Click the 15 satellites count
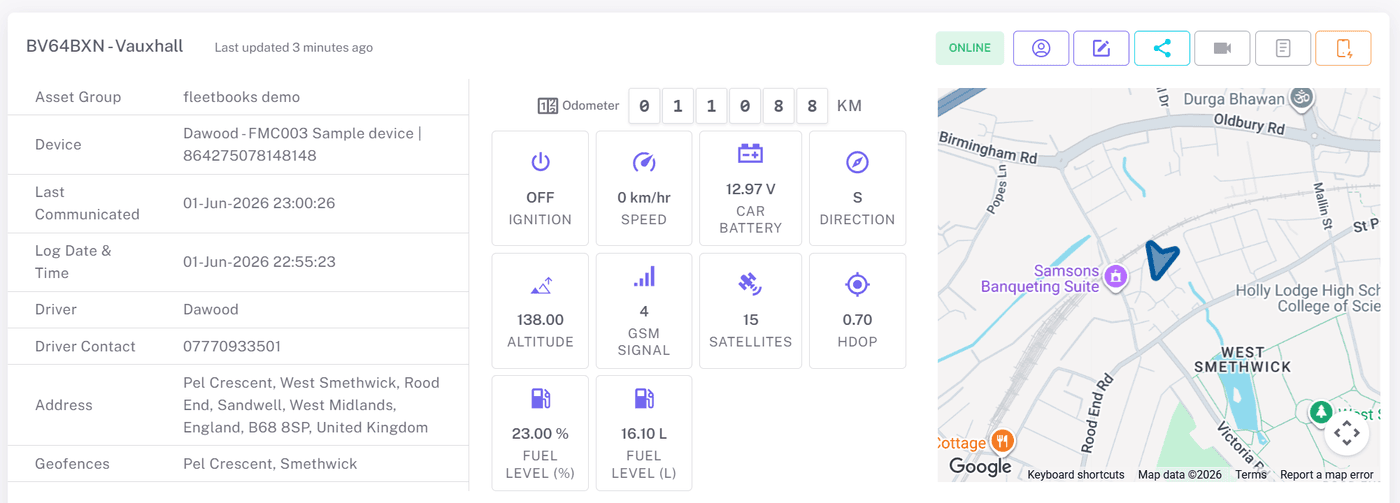1400x503 pixels. pyautogui.click(x=750, y=320)
